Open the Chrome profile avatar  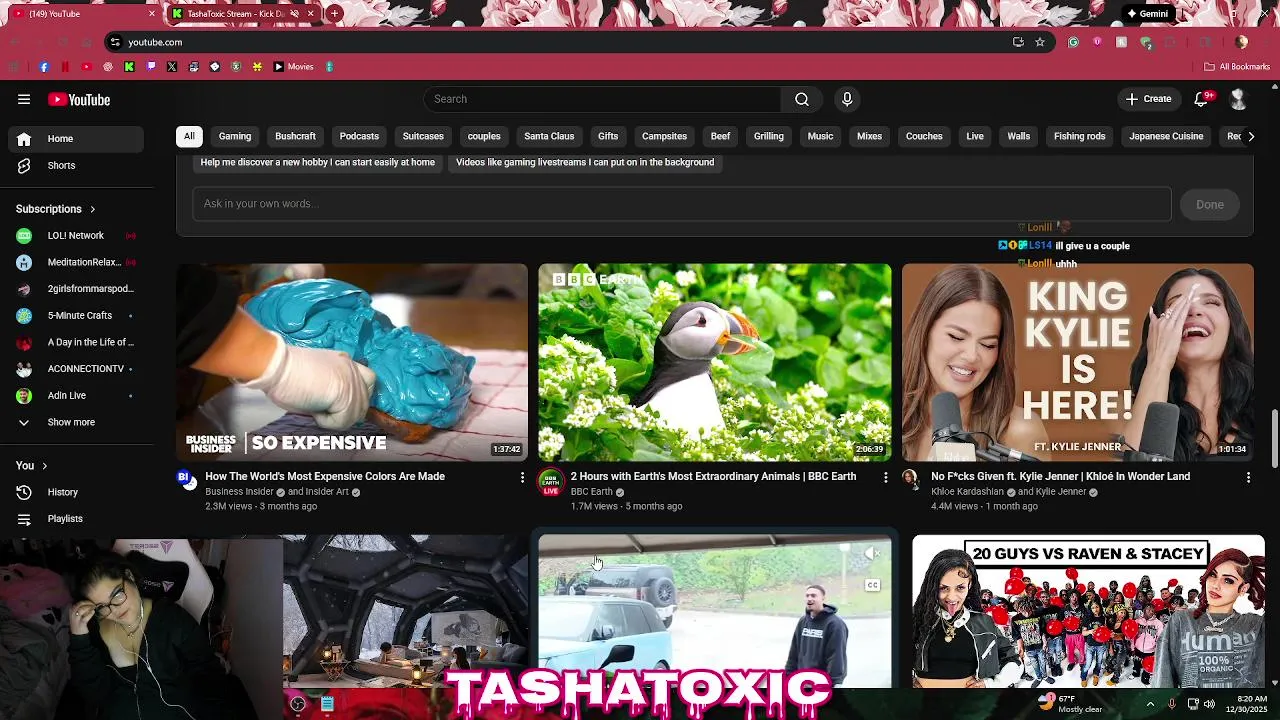[x=1241, y=42]
